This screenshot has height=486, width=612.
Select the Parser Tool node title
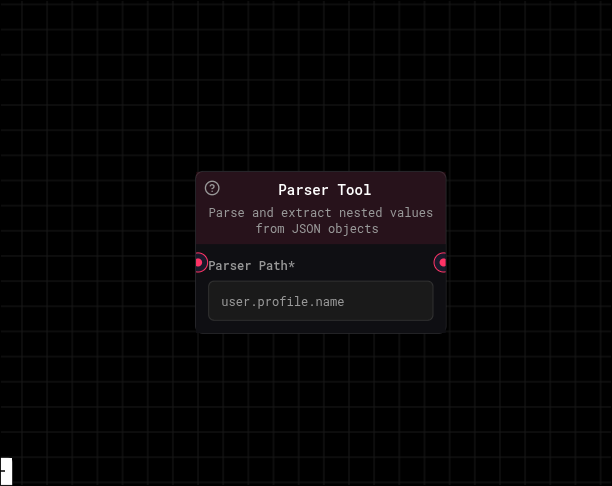(324, 190)
